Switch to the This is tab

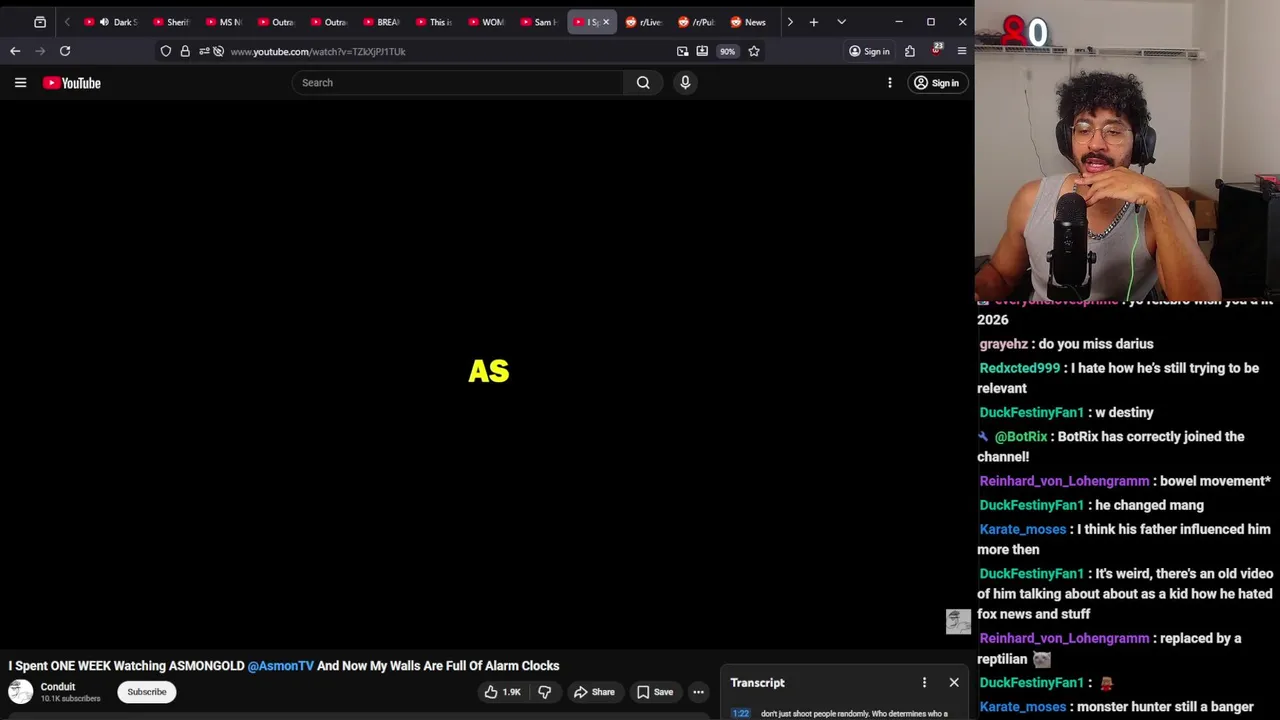[x=433, y=22]
